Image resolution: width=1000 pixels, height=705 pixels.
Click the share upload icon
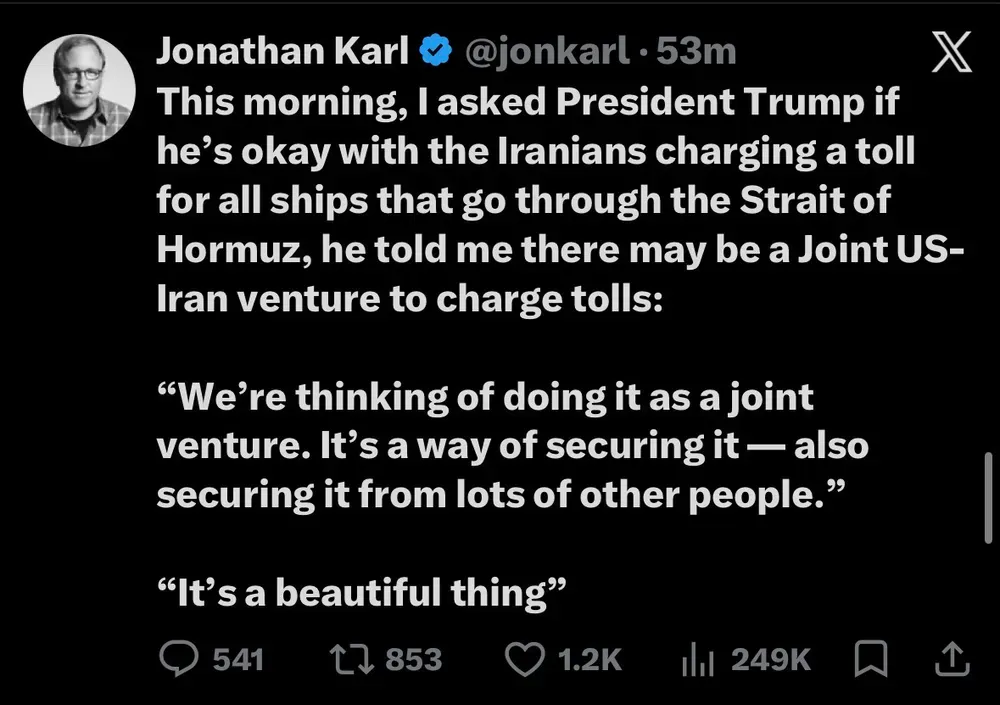pos(951,659)
